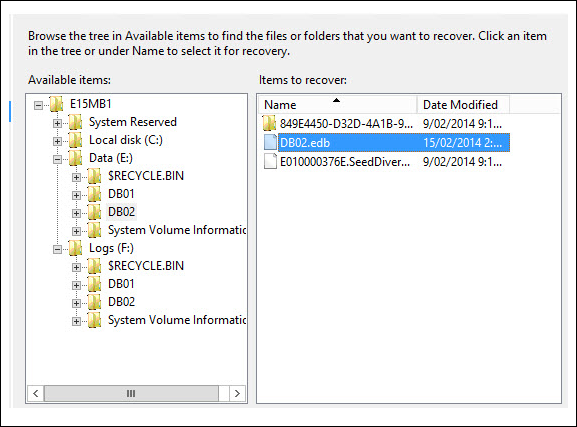Select DB01 folder under Logs (F:)

[121, 284]
